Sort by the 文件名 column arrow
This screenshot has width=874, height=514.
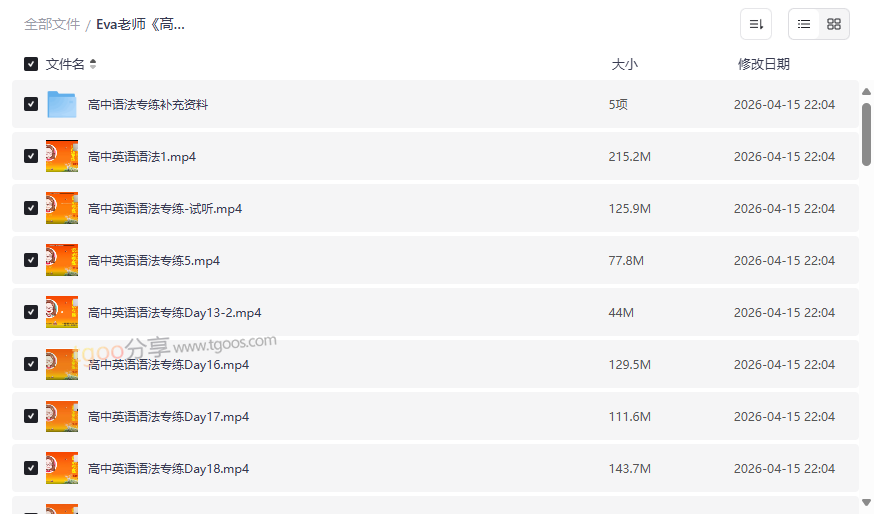pyautogui.click(x=93, y=64)
